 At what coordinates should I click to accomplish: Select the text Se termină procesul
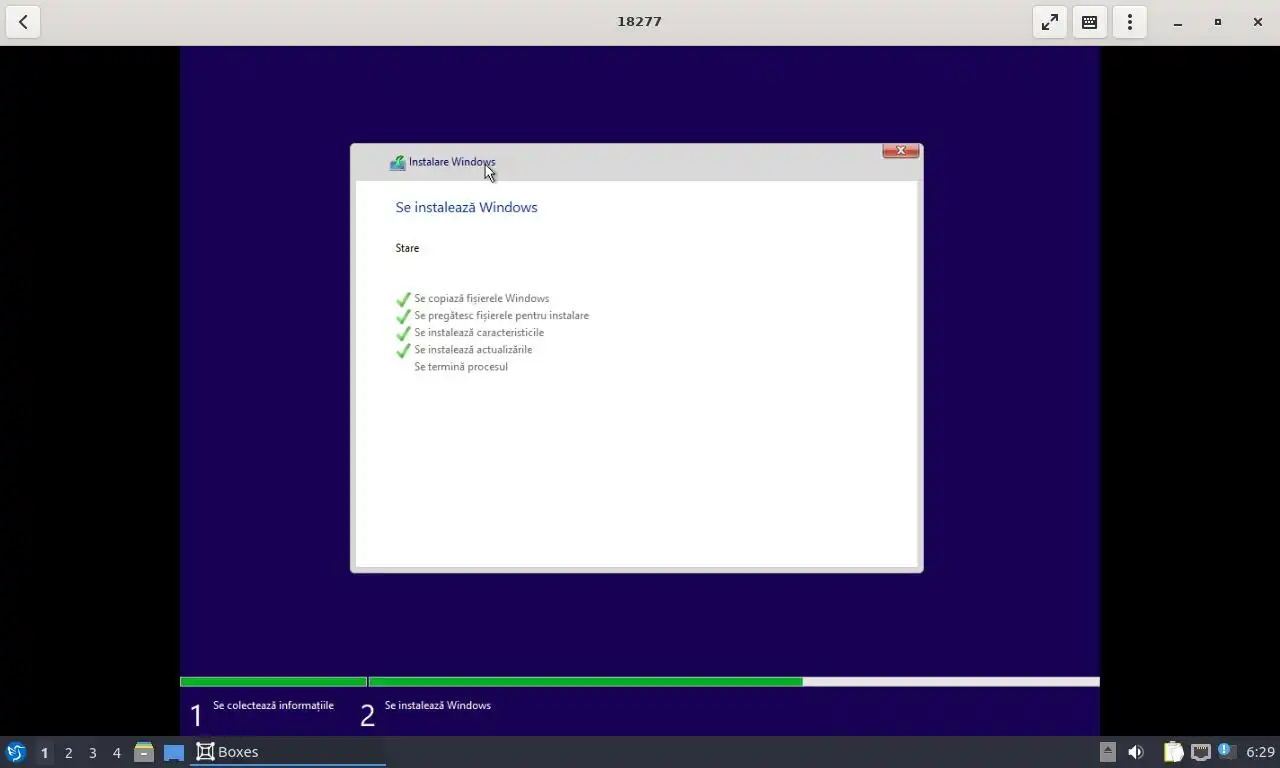(461, 366)
